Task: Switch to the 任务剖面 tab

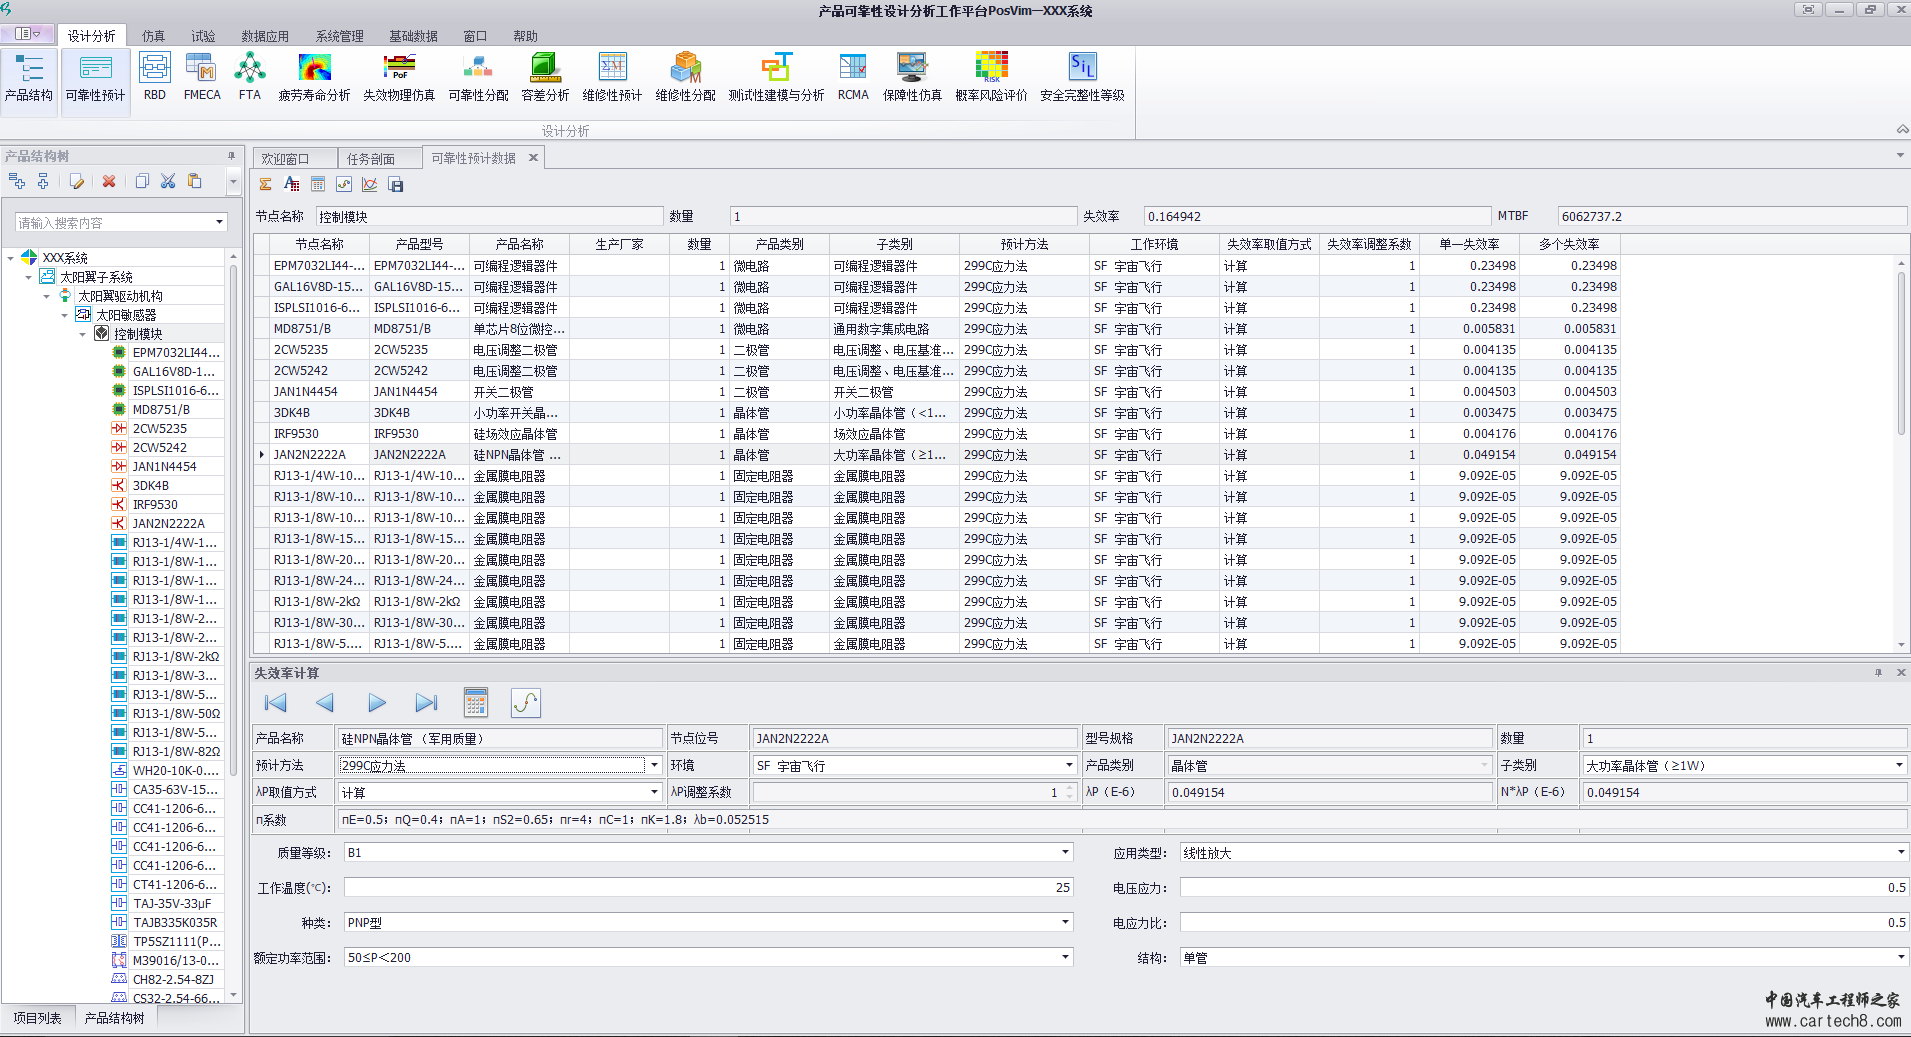Action: pos(371,159)
